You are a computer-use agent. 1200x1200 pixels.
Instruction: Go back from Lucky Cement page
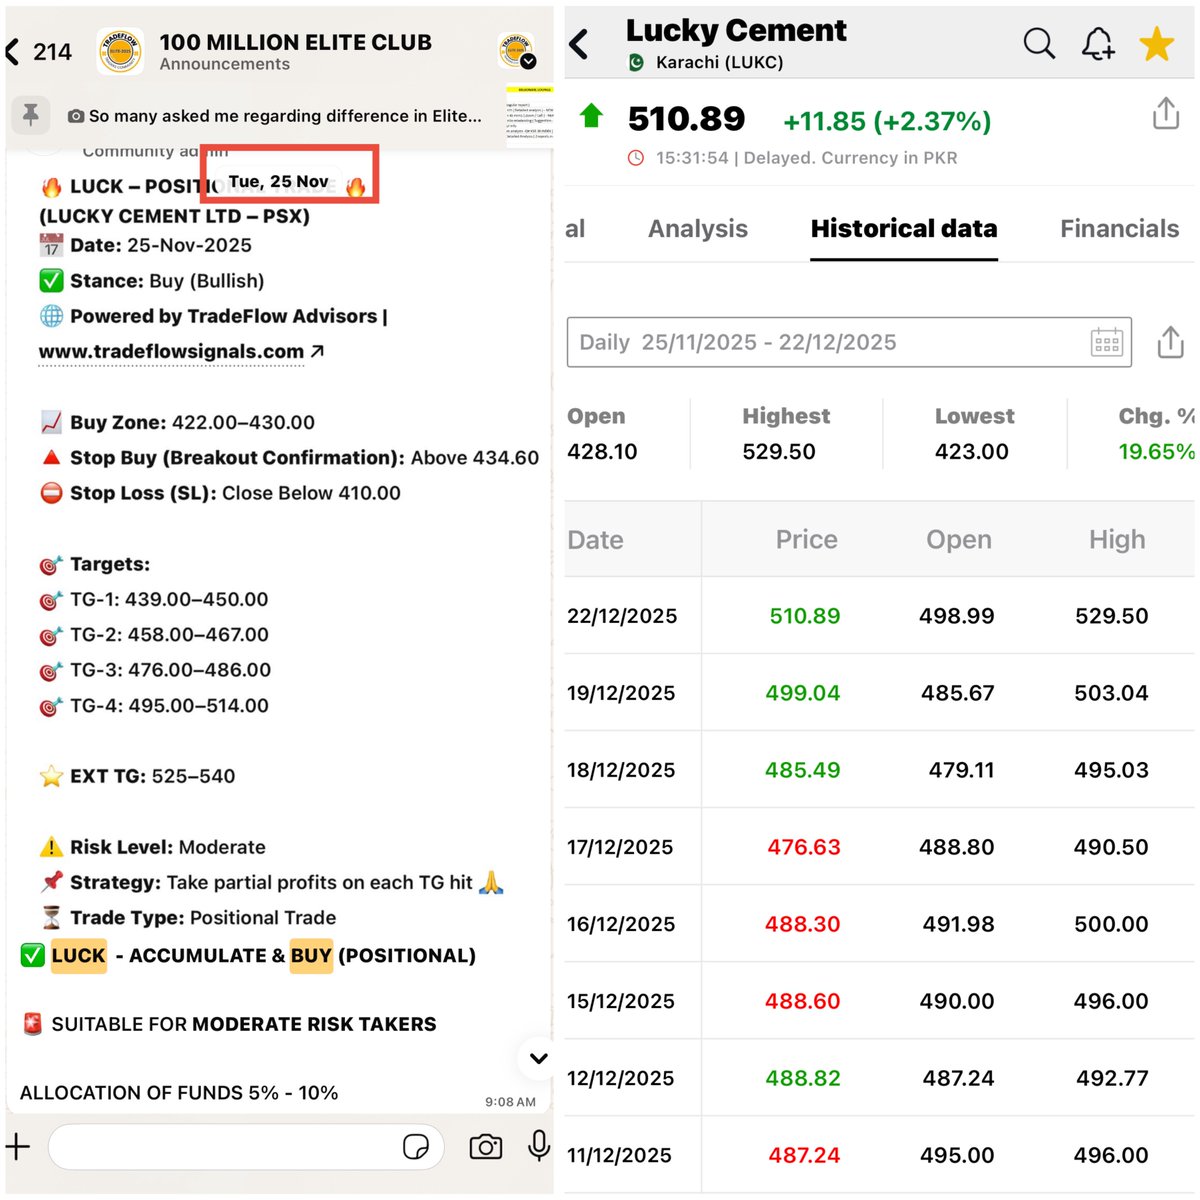pos(579,44)
